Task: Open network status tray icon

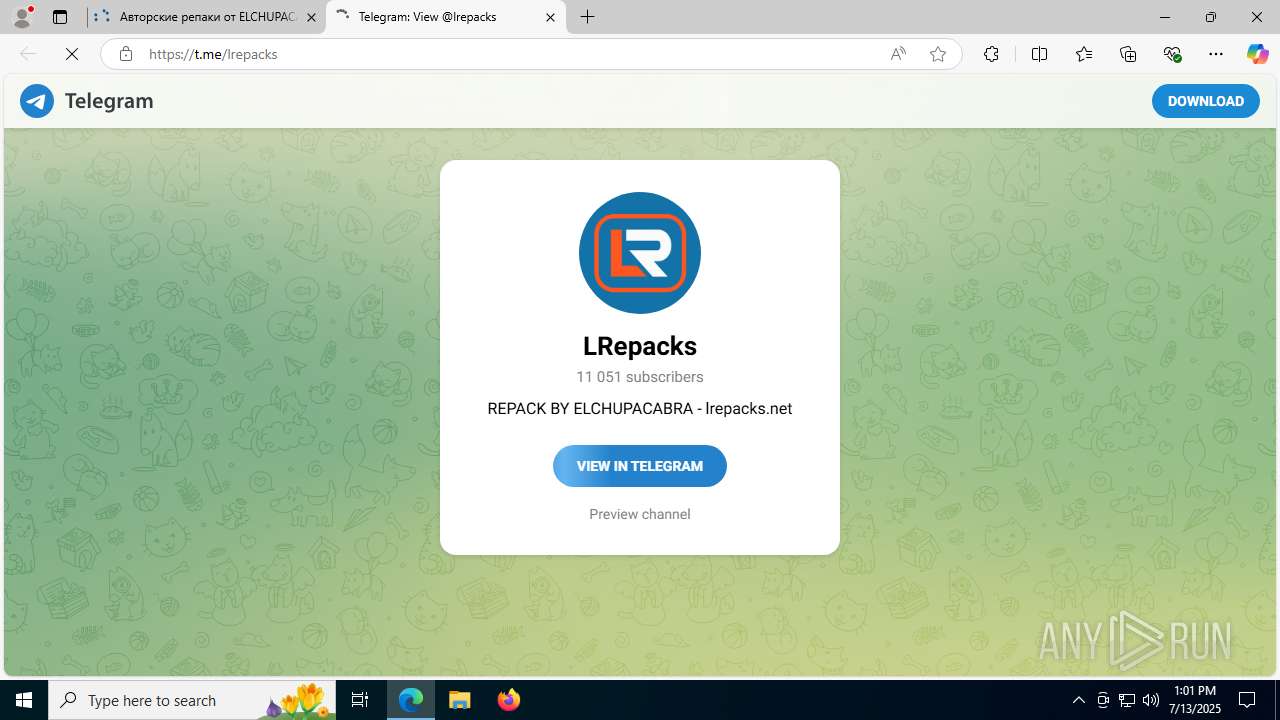Action: pyautogui.click(x=1127, y=700)
